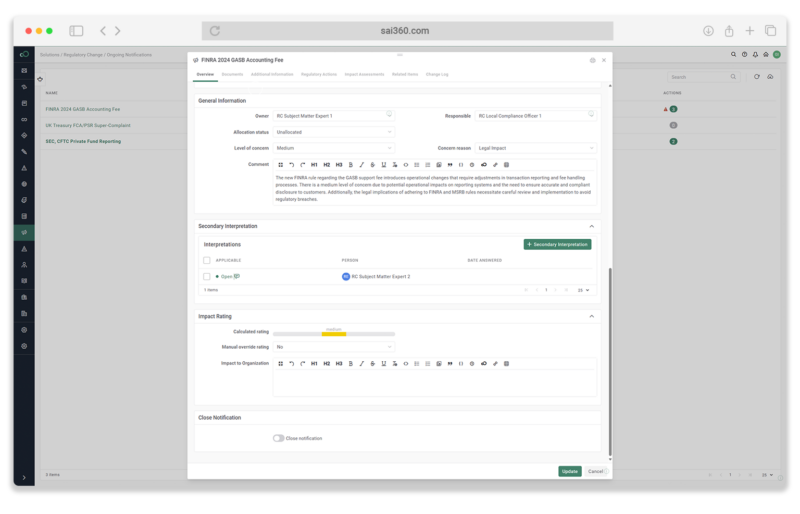
Task: Redo in Impact to Organization editor
Action: point(303,364)
